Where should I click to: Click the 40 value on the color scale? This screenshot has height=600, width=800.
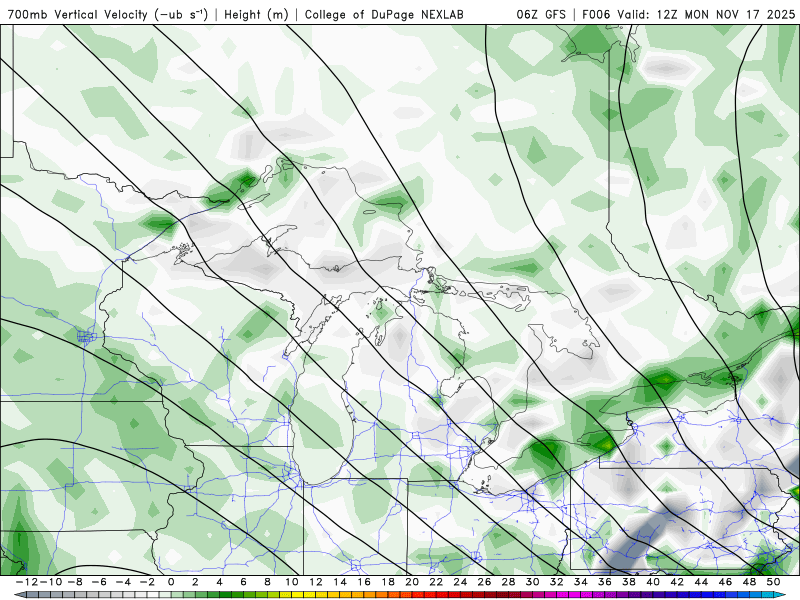pos(653,582)
